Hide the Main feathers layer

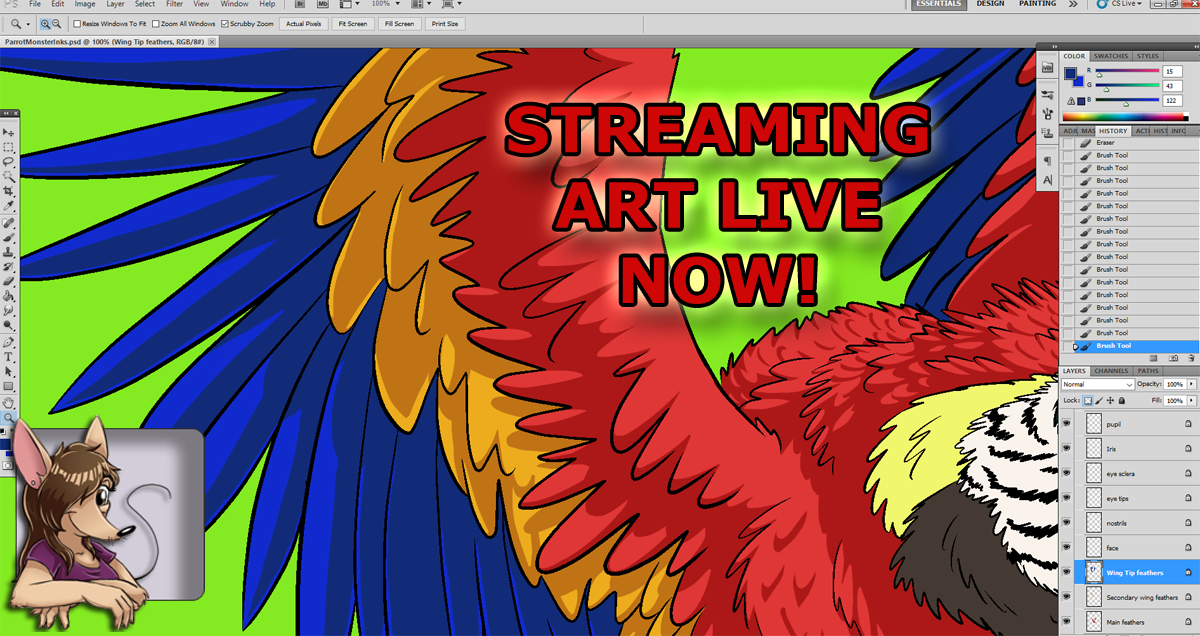pos(1066,622)
